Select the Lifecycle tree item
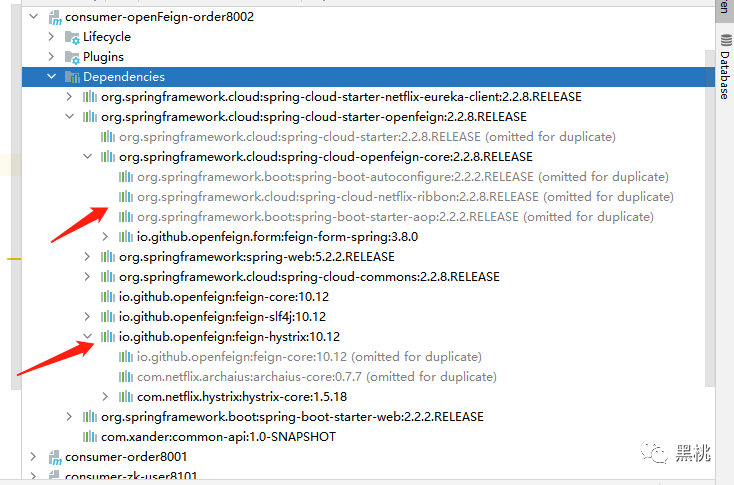734x485 pixels. (107, 37)
